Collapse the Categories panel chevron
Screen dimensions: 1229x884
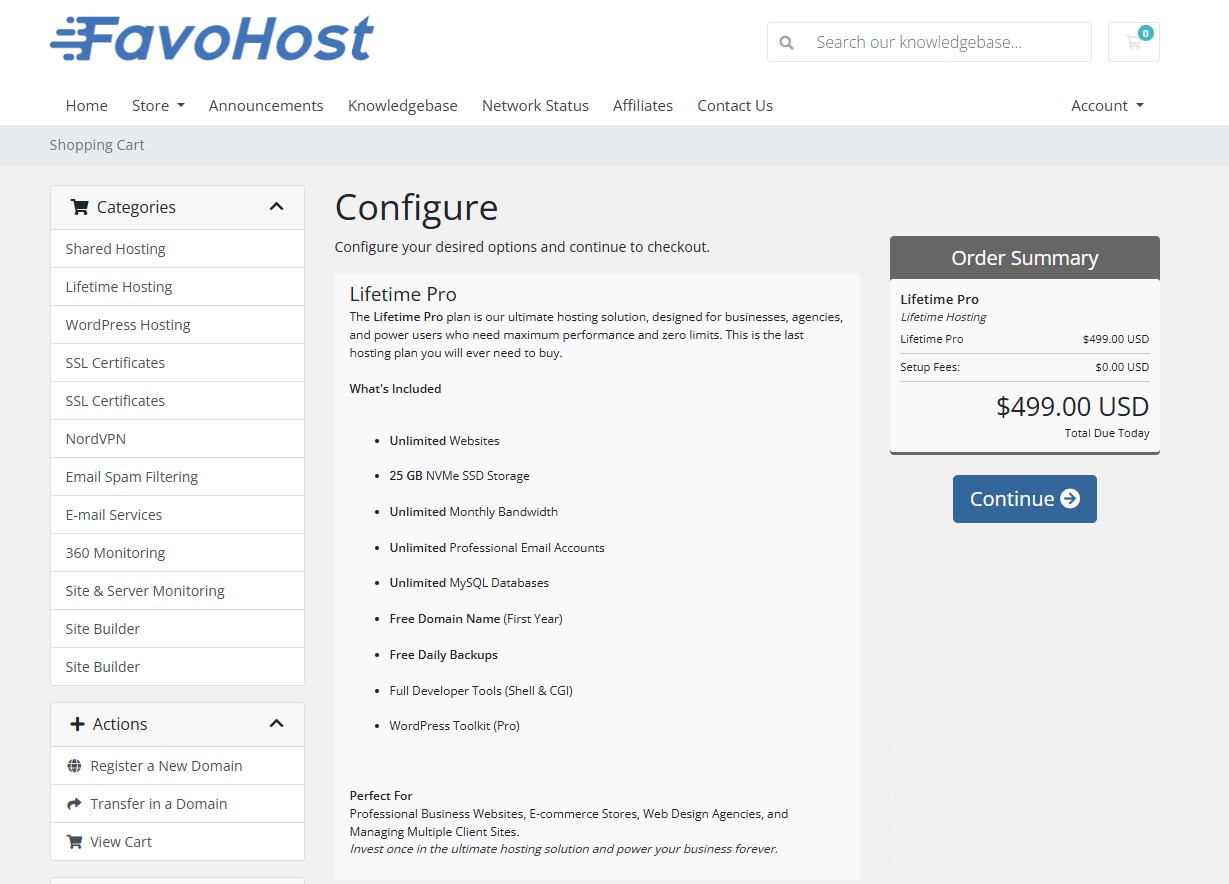coord(277,207)
